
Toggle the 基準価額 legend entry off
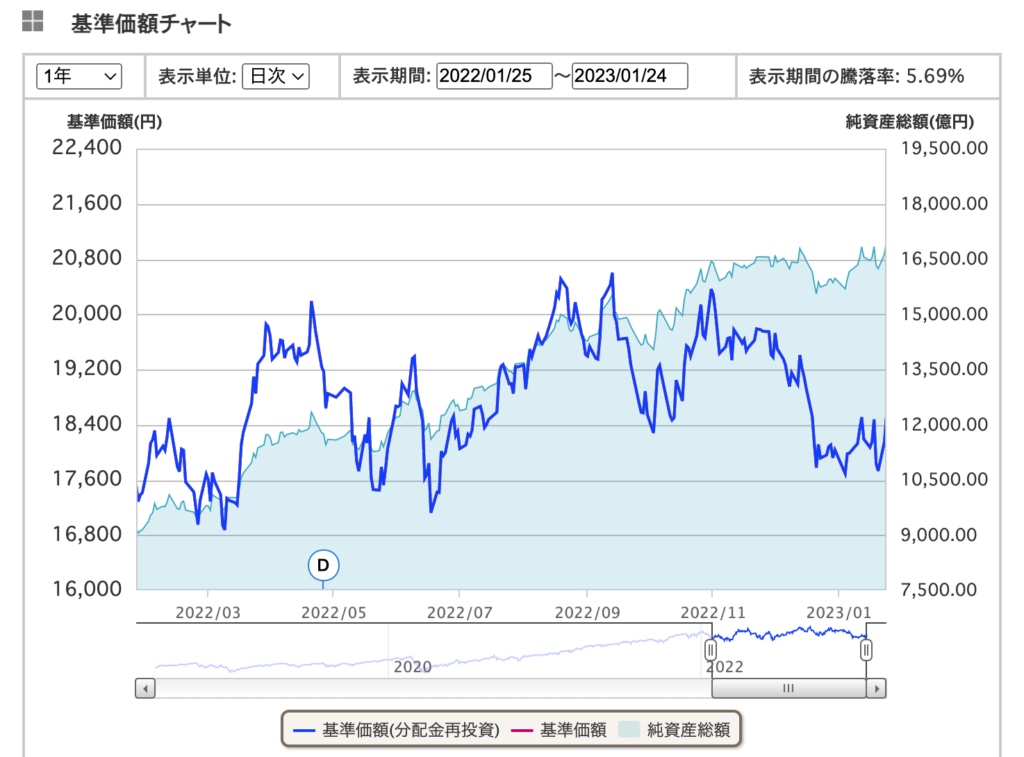[x=576, y=729]
